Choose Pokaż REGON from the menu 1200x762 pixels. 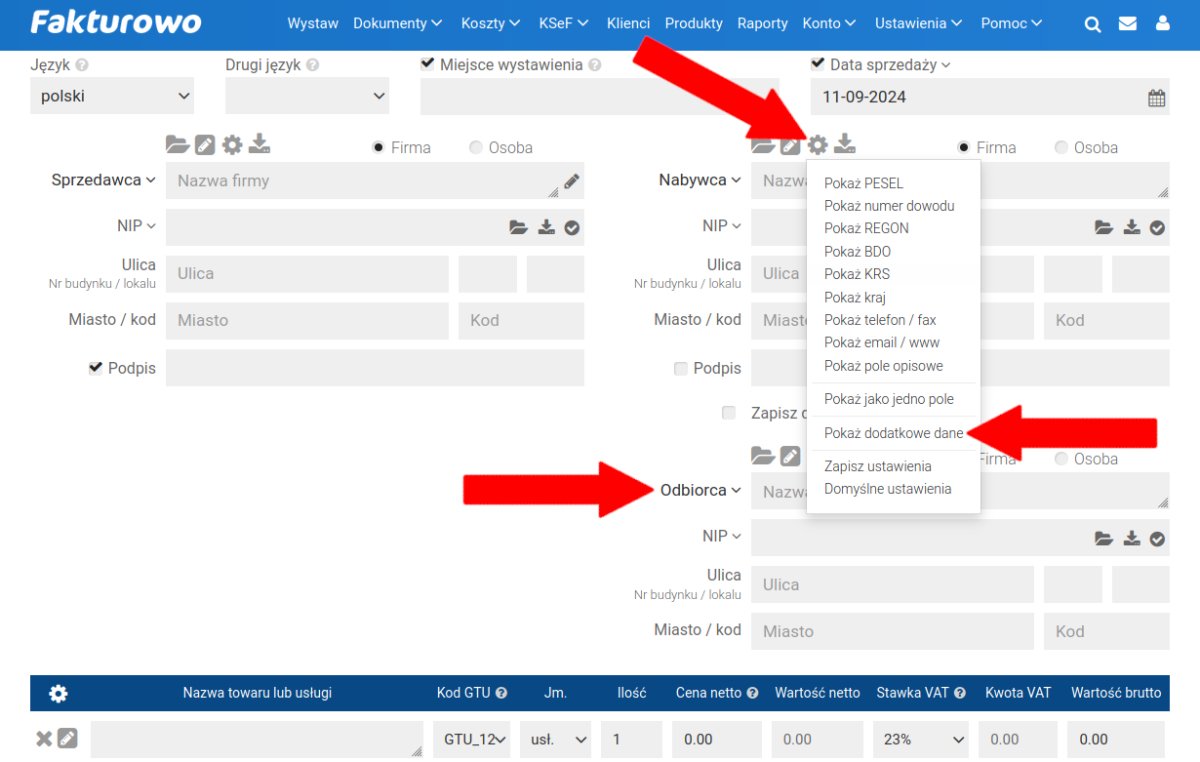pyautogui.click(x=866, y=228)
